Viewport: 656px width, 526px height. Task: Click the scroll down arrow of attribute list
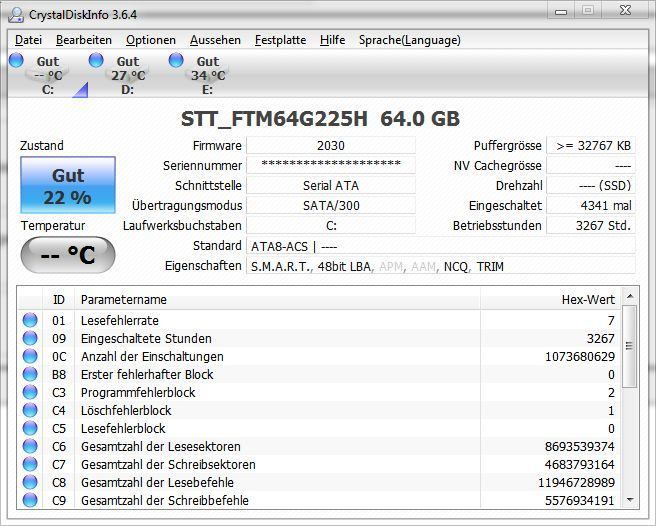point(630,500)
